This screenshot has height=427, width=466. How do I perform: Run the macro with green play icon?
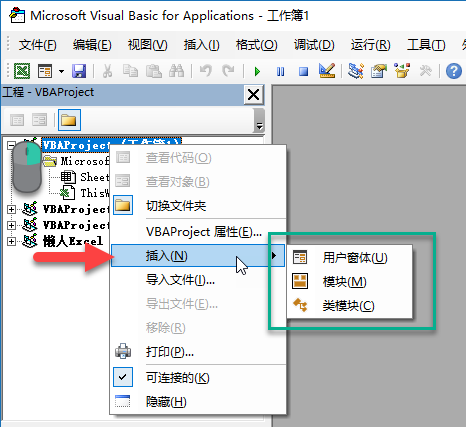click(x=257, y=71)
